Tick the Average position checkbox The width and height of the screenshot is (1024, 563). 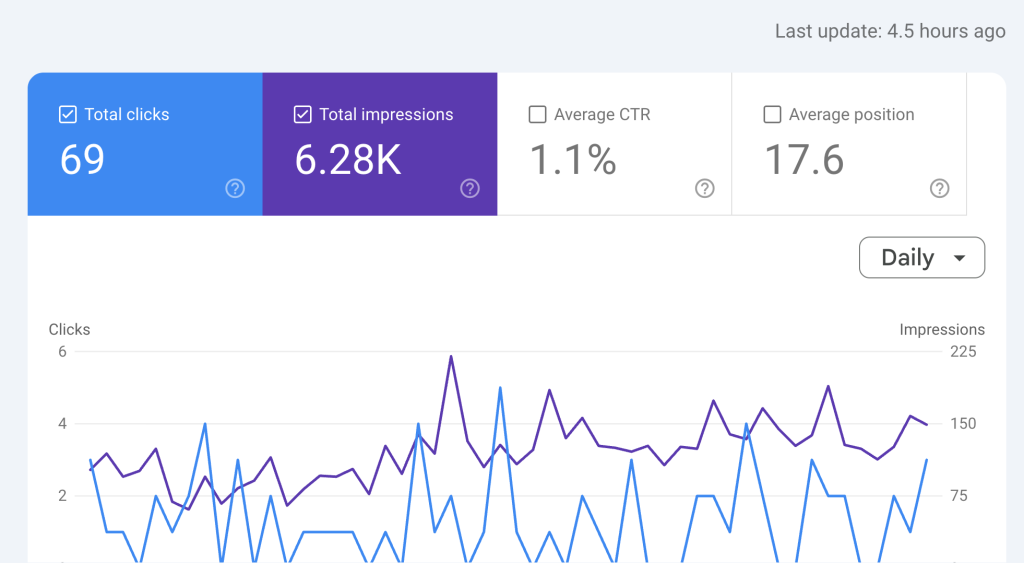772,115
